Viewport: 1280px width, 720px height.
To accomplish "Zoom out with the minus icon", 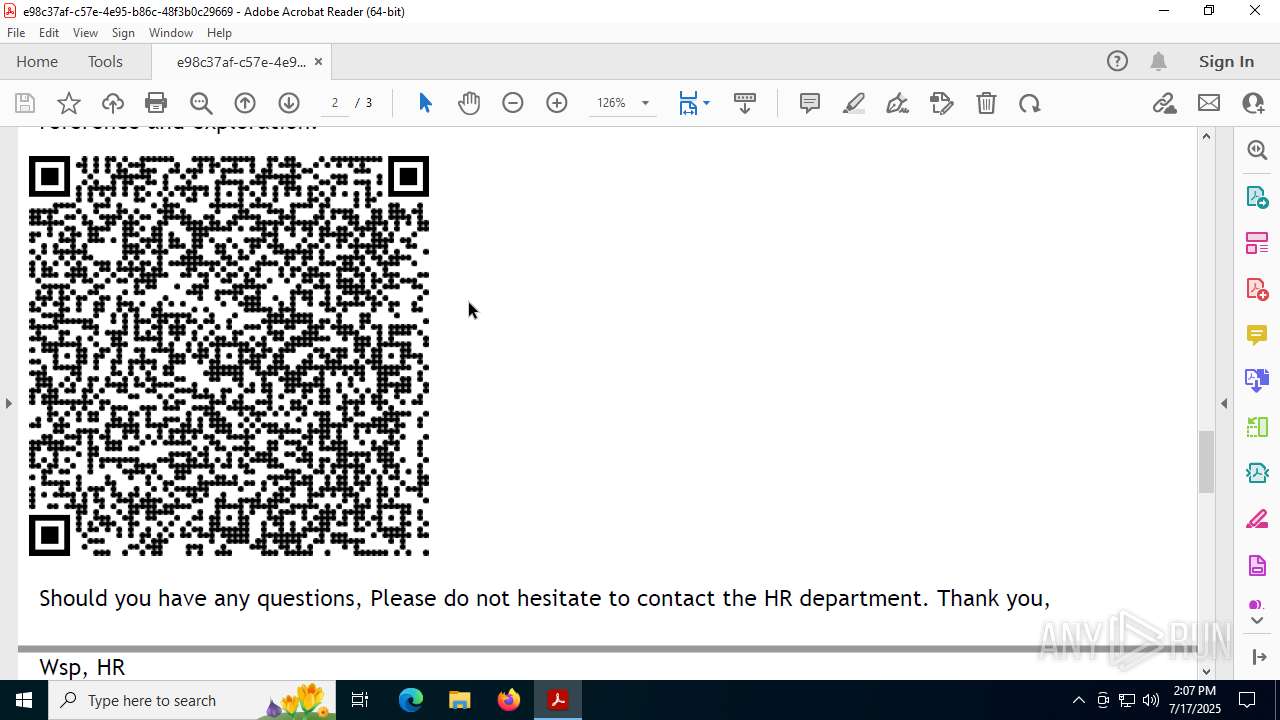I will click(513, 103).
